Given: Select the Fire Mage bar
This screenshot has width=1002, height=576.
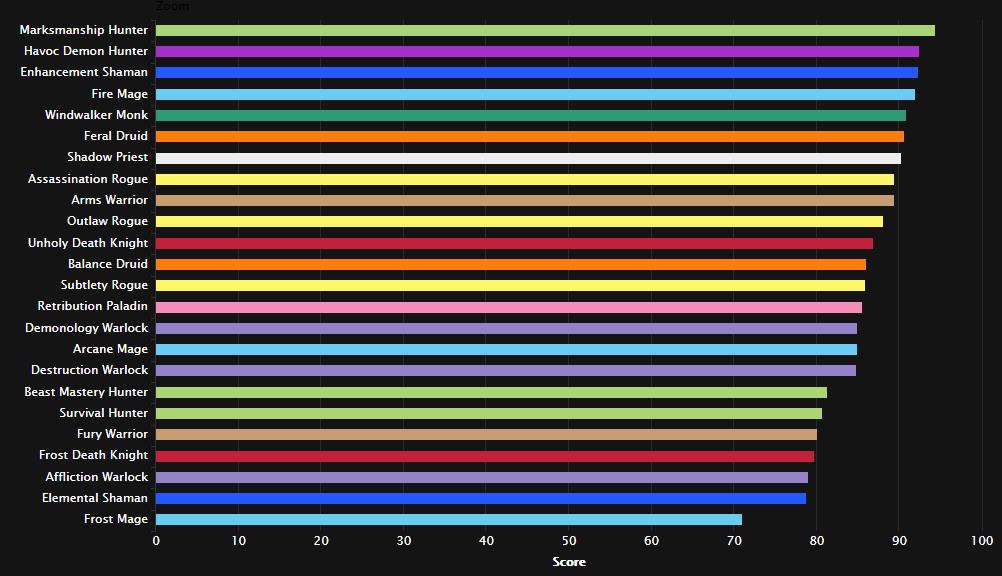Looking at the screenshot, I should pos(536,95).
